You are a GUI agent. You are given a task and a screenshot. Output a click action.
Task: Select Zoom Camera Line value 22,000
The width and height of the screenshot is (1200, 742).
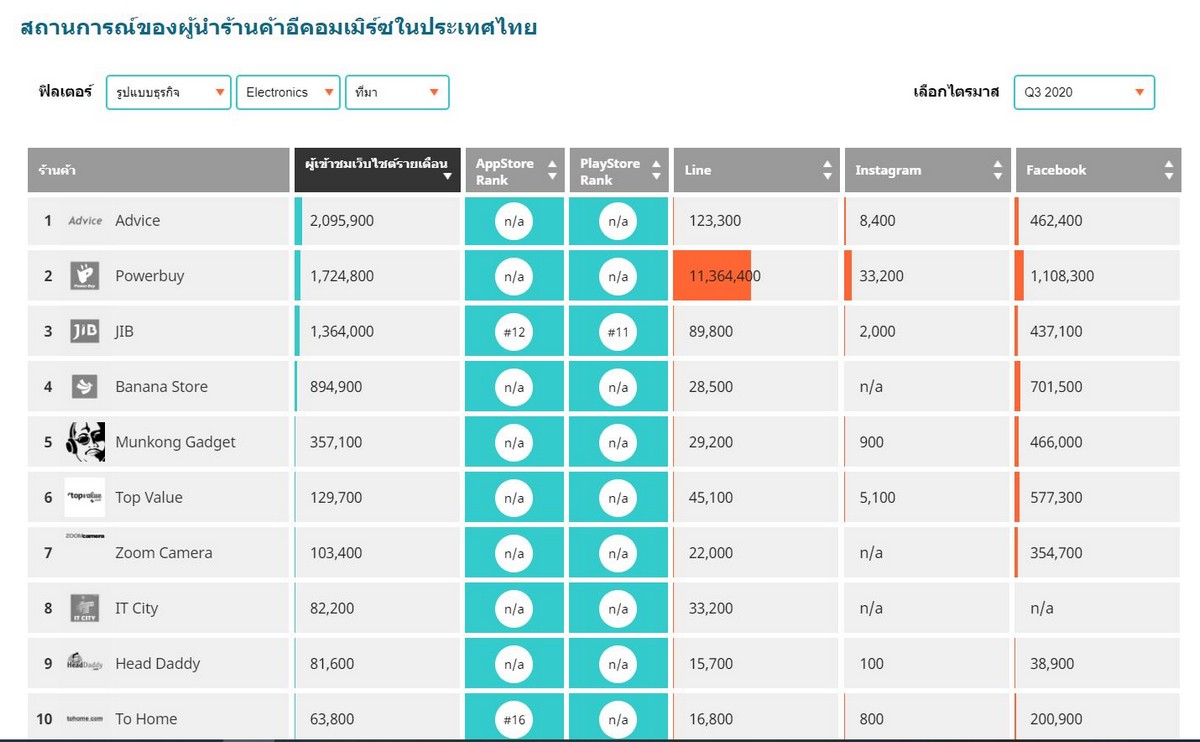click(711, 552)
